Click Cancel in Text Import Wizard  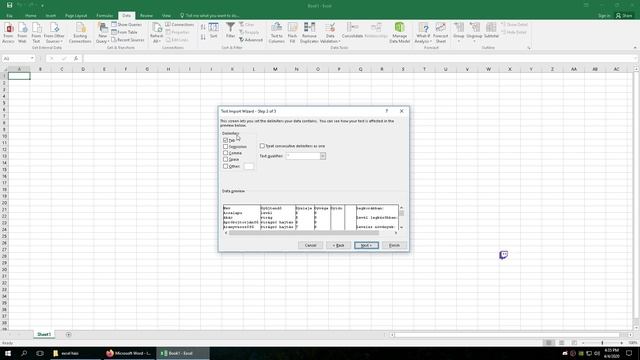coord(311,245)
